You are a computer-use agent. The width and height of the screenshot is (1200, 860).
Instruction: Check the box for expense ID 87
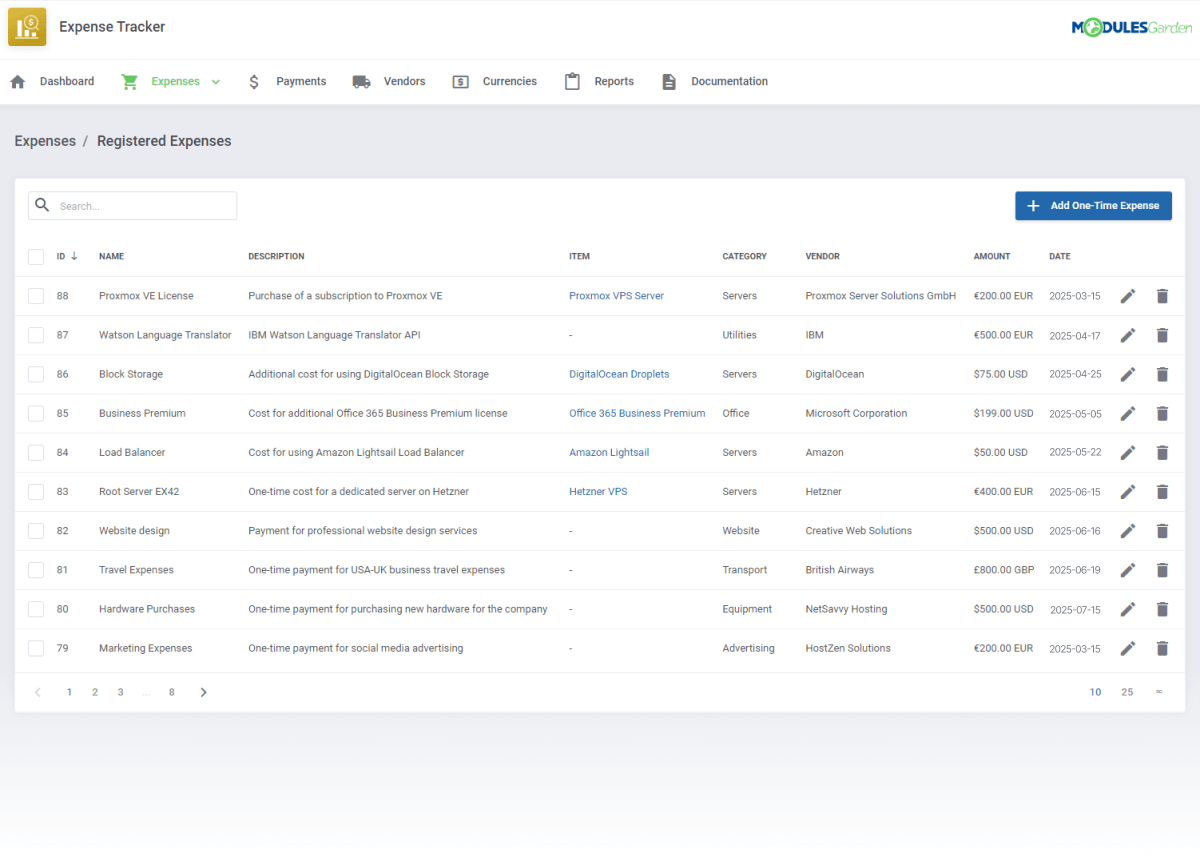[36, 335]
